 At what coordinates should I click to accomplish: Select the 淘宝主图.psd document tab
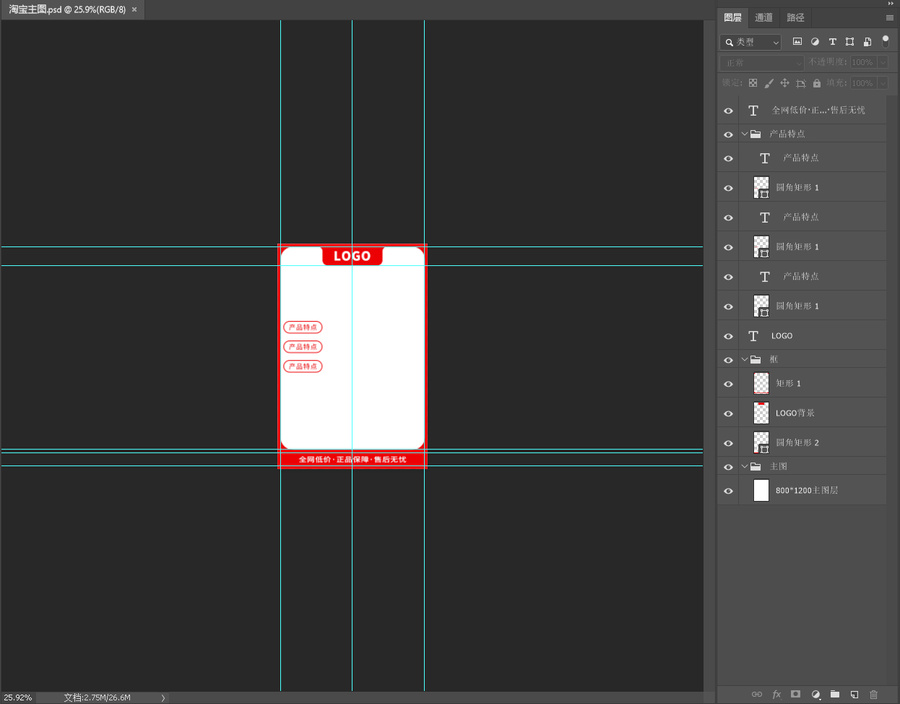67,10
